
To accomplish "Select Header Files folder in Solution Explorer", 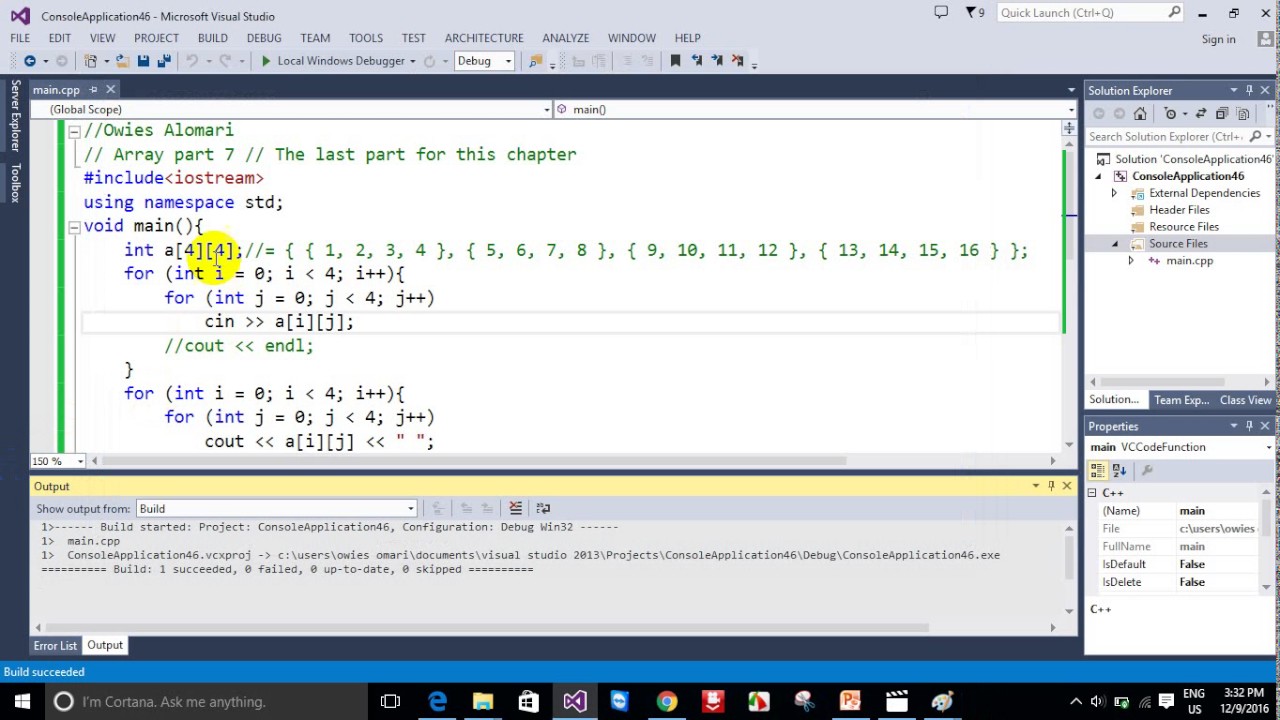I will point(1179,210).
